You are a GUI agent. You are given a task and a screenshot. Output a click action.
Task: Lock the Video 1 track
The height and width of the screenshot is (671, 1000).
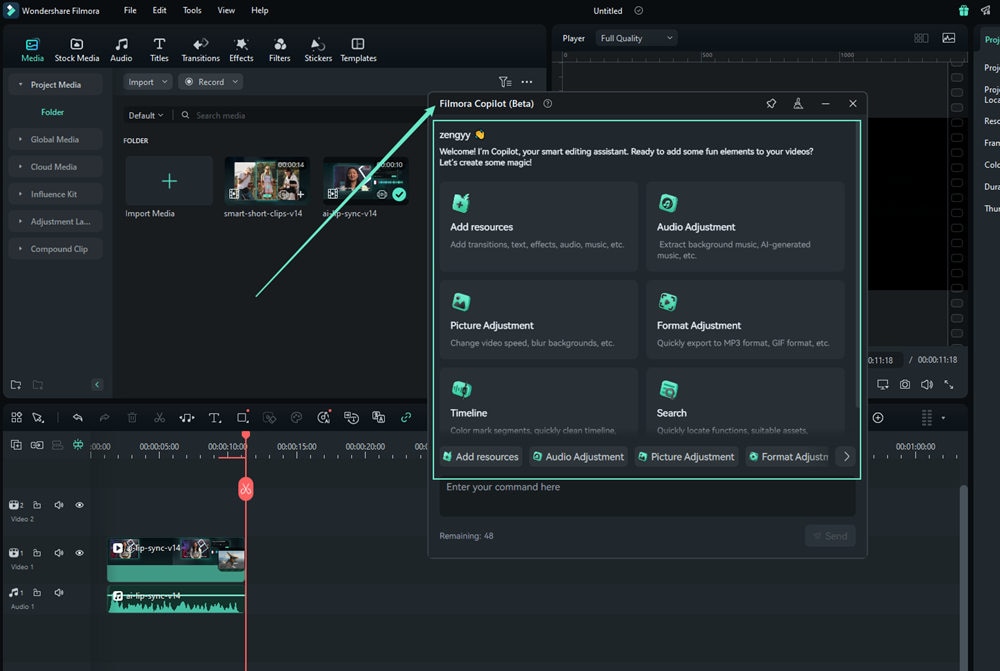37,553
